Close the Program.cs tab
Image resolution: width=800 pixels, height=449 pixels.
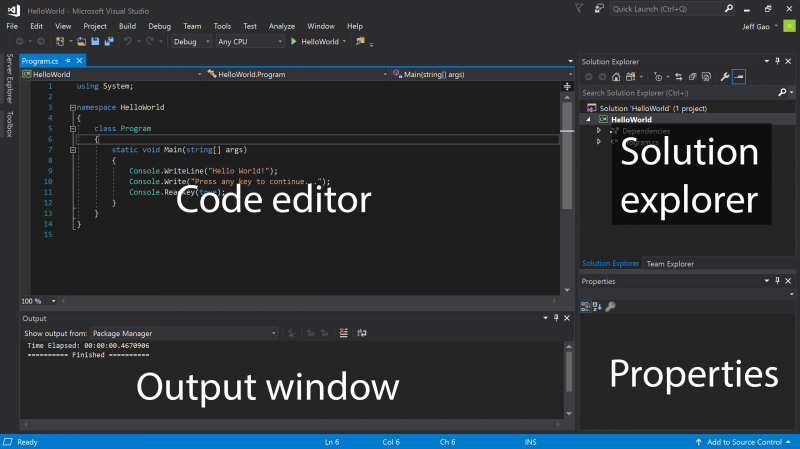79,60
